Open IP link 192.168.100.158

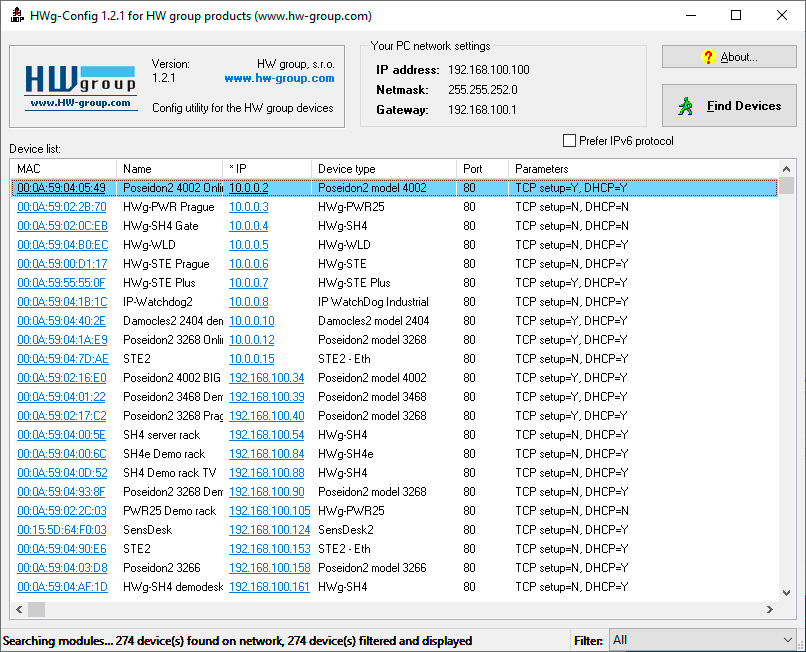pyautogui.click(x=270, y=569)
